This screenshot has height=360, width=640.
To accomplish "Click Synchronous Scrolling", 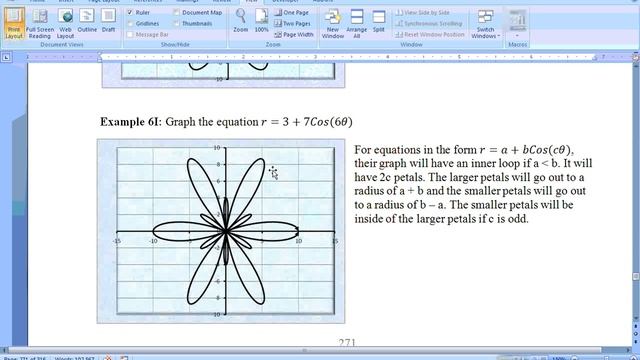I will (x=429, y=24).
